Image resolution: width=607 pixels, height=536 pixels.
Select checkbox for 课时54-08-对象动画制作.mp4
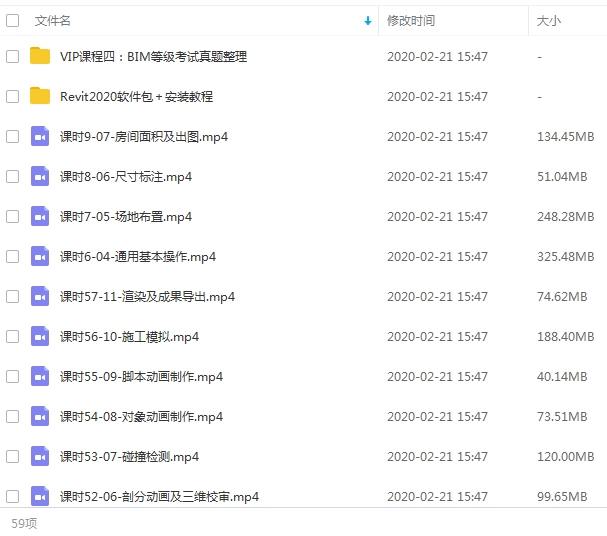pos(12,416)
